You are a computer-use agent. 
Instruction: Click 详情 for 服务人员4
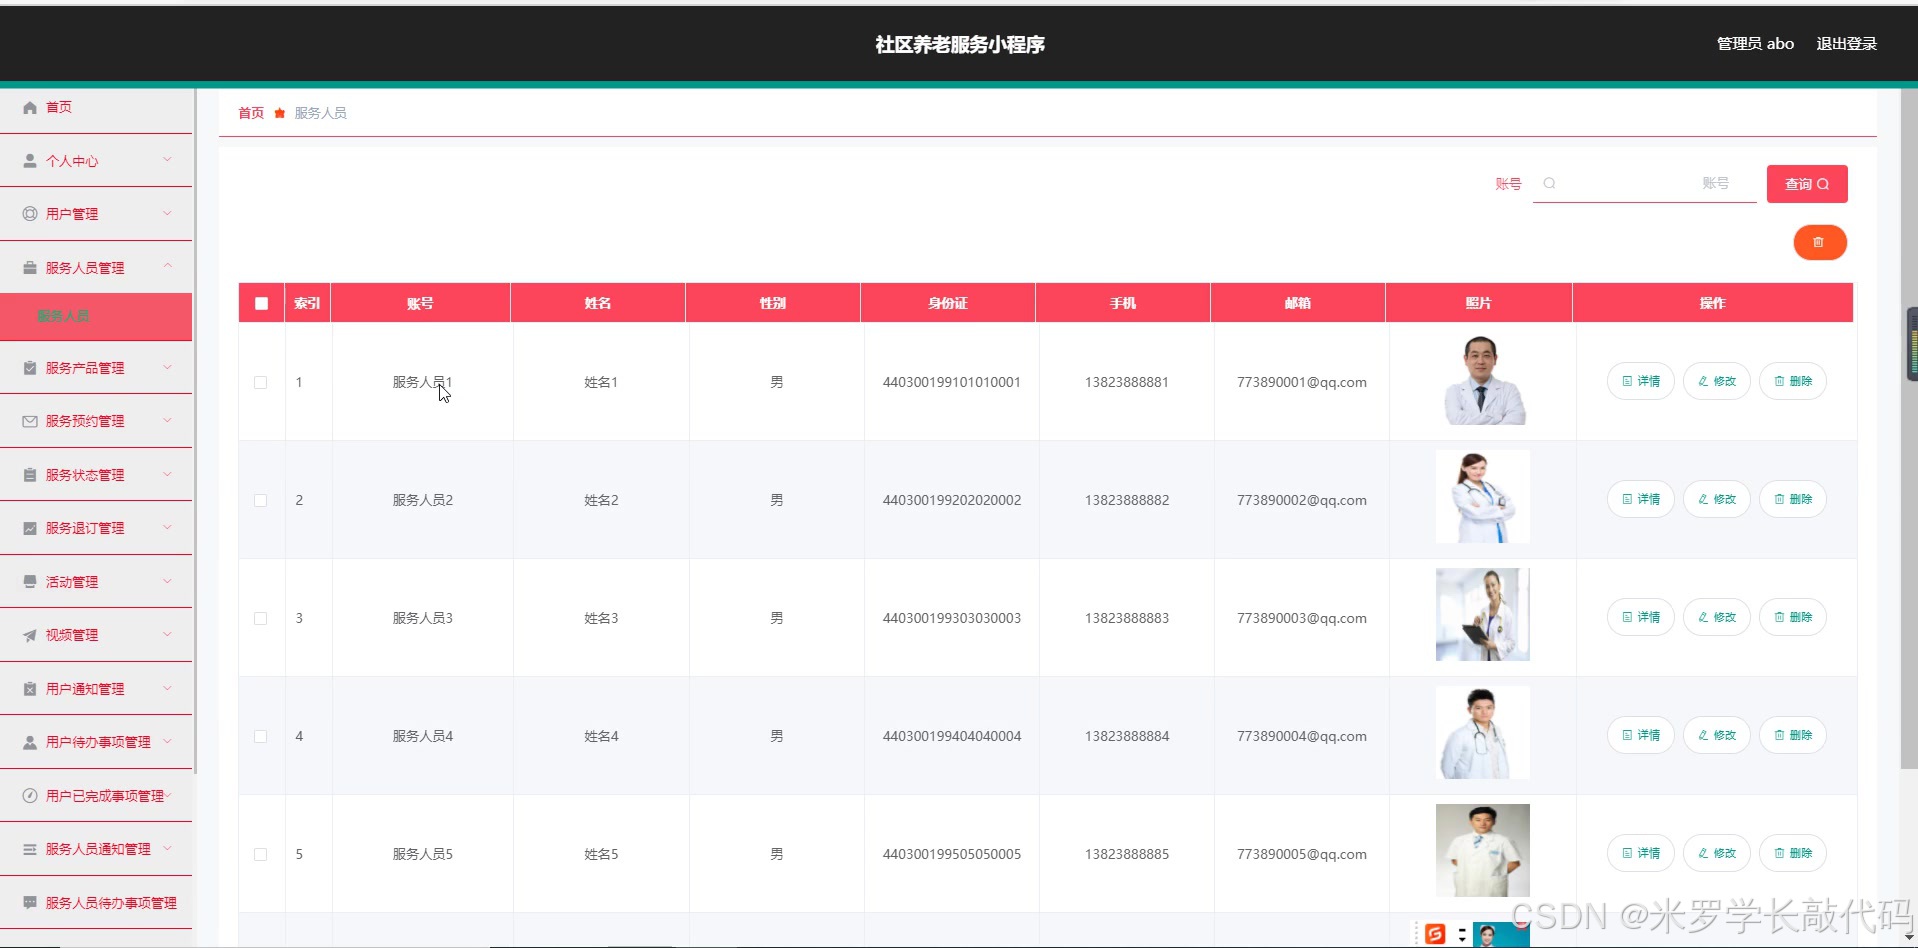[1641, 735]
